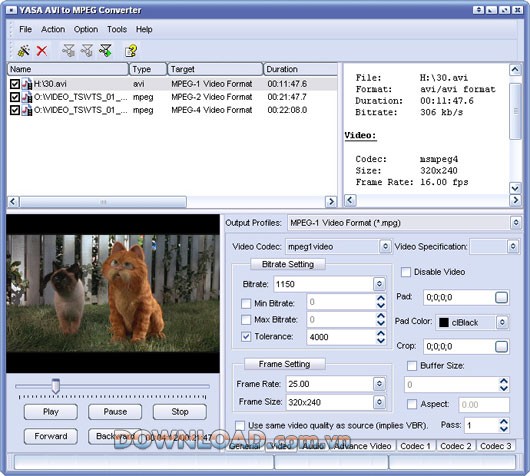Open the Action menu
The height and width of the screenshot is (476, 530).
coord(53,29)
